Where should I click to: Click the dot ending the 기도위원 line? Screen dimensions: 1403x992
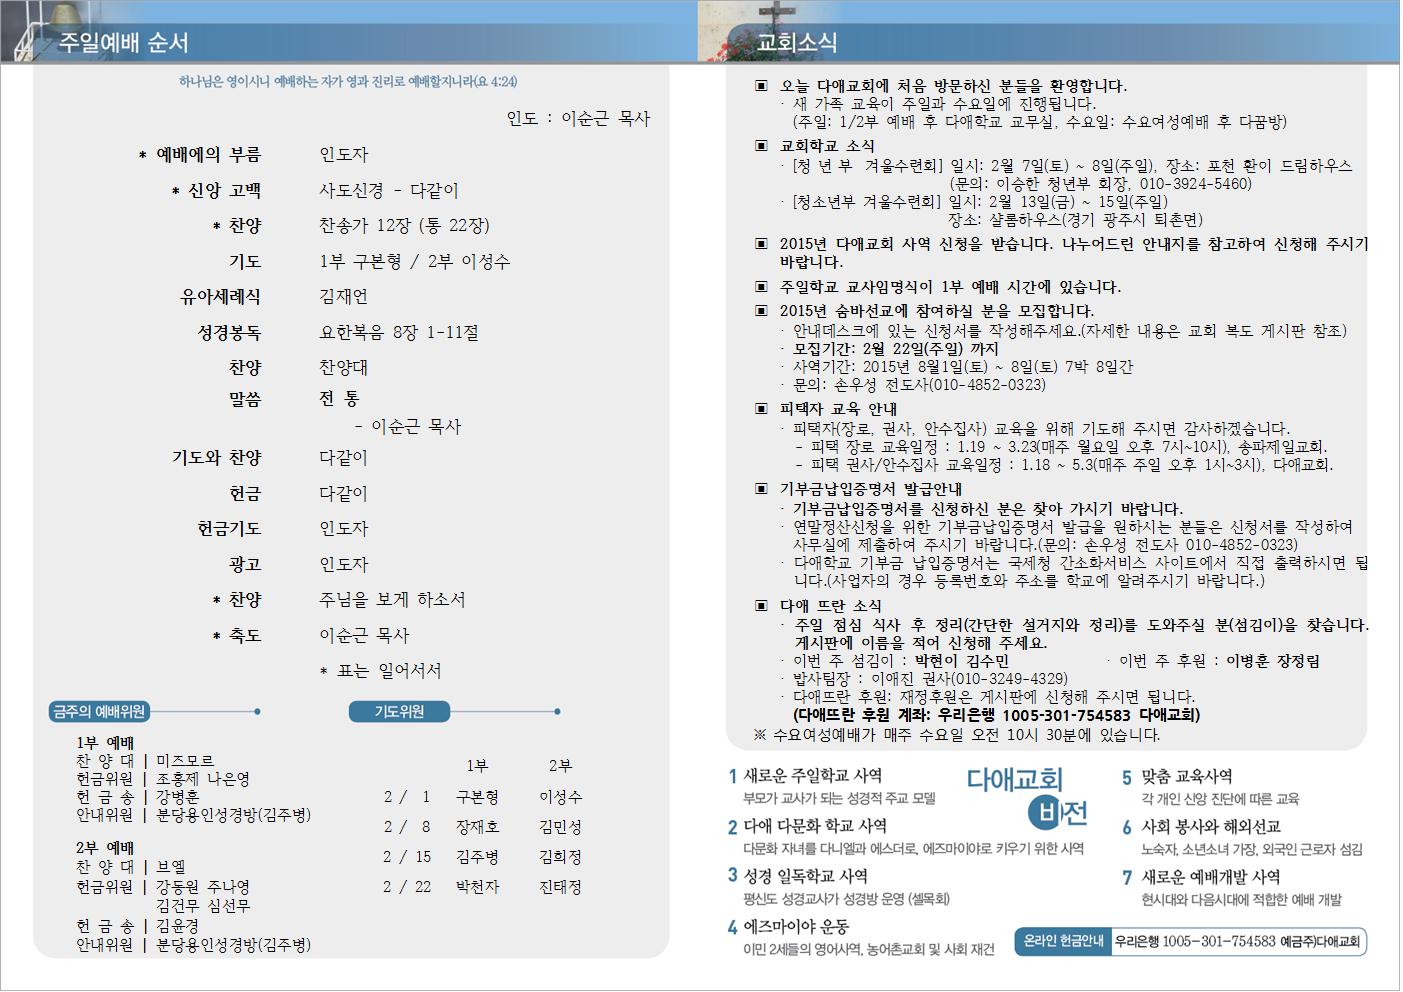(x=557, y=712)
